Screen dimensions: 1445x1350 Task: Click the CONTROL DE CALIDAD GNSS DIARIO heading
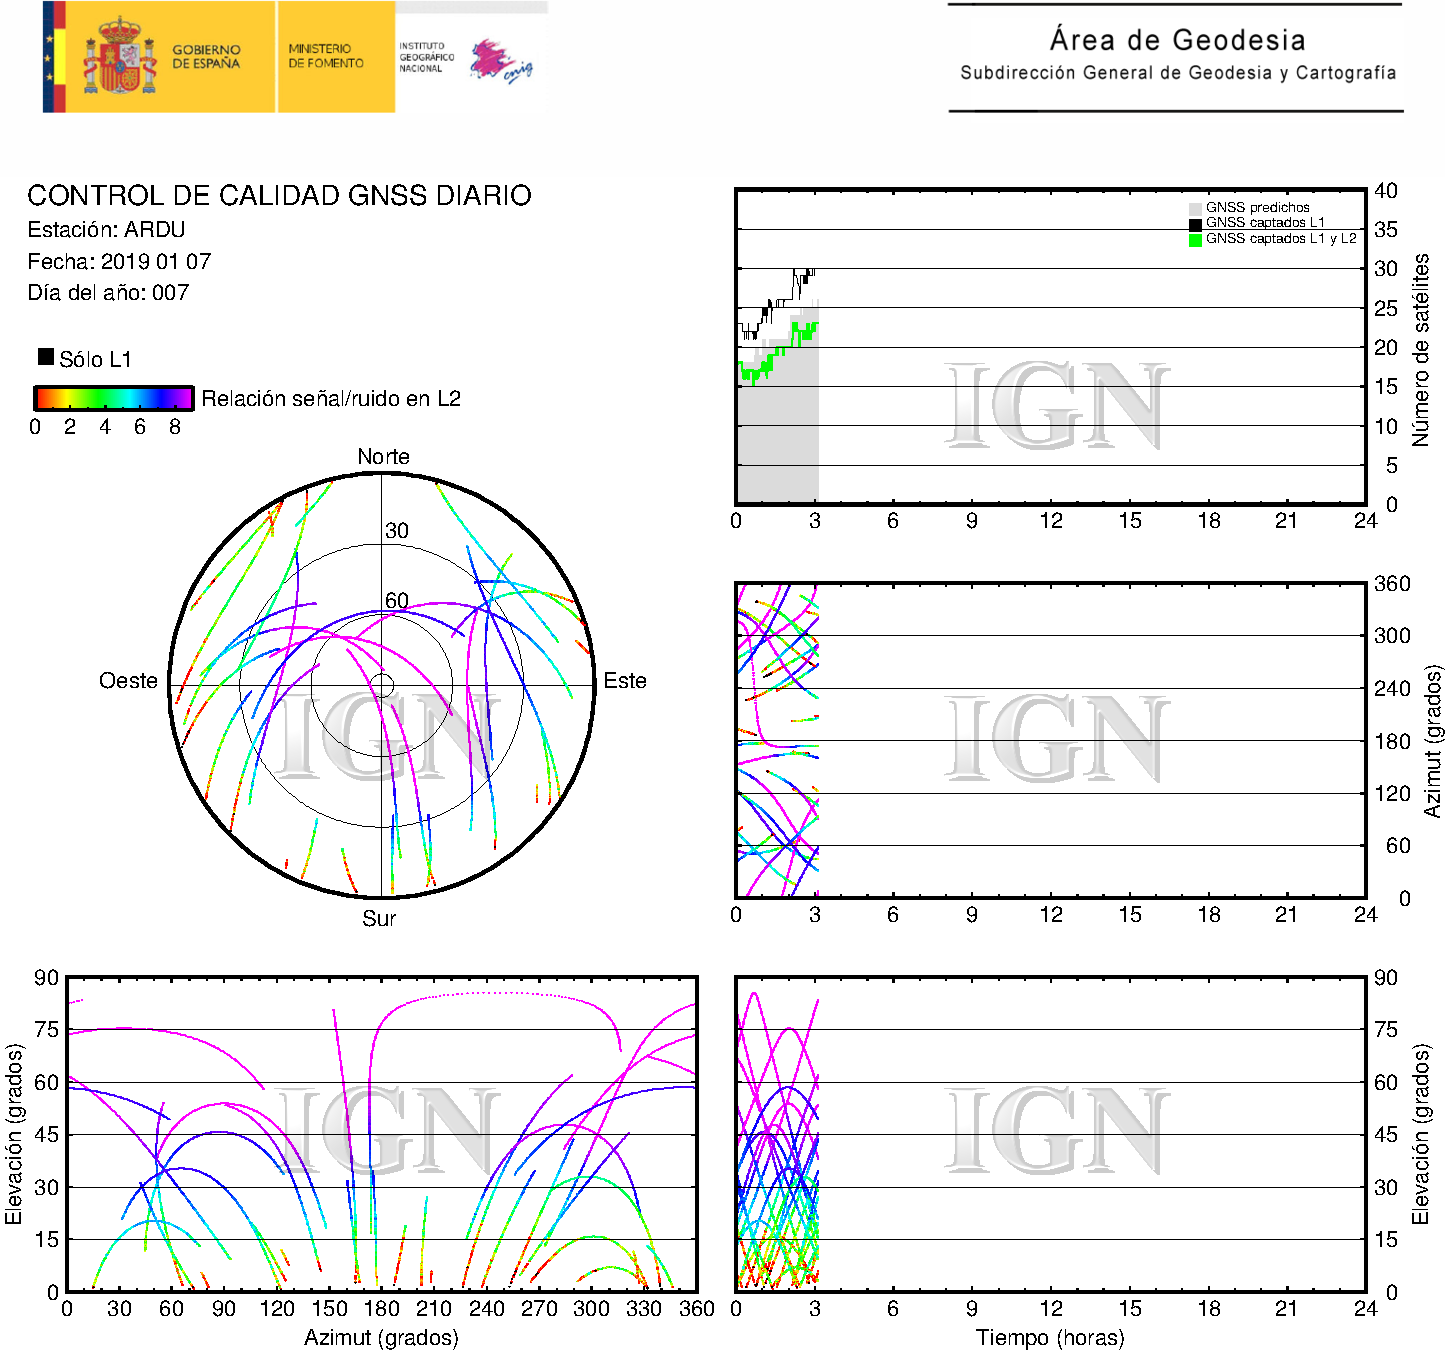tap(279, 195)
